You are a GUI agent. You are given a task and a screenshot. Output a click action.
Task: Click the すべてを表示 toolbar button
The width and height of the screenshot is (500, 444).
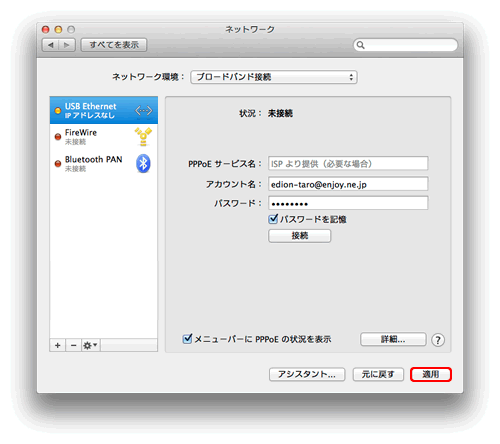[114, 45]
